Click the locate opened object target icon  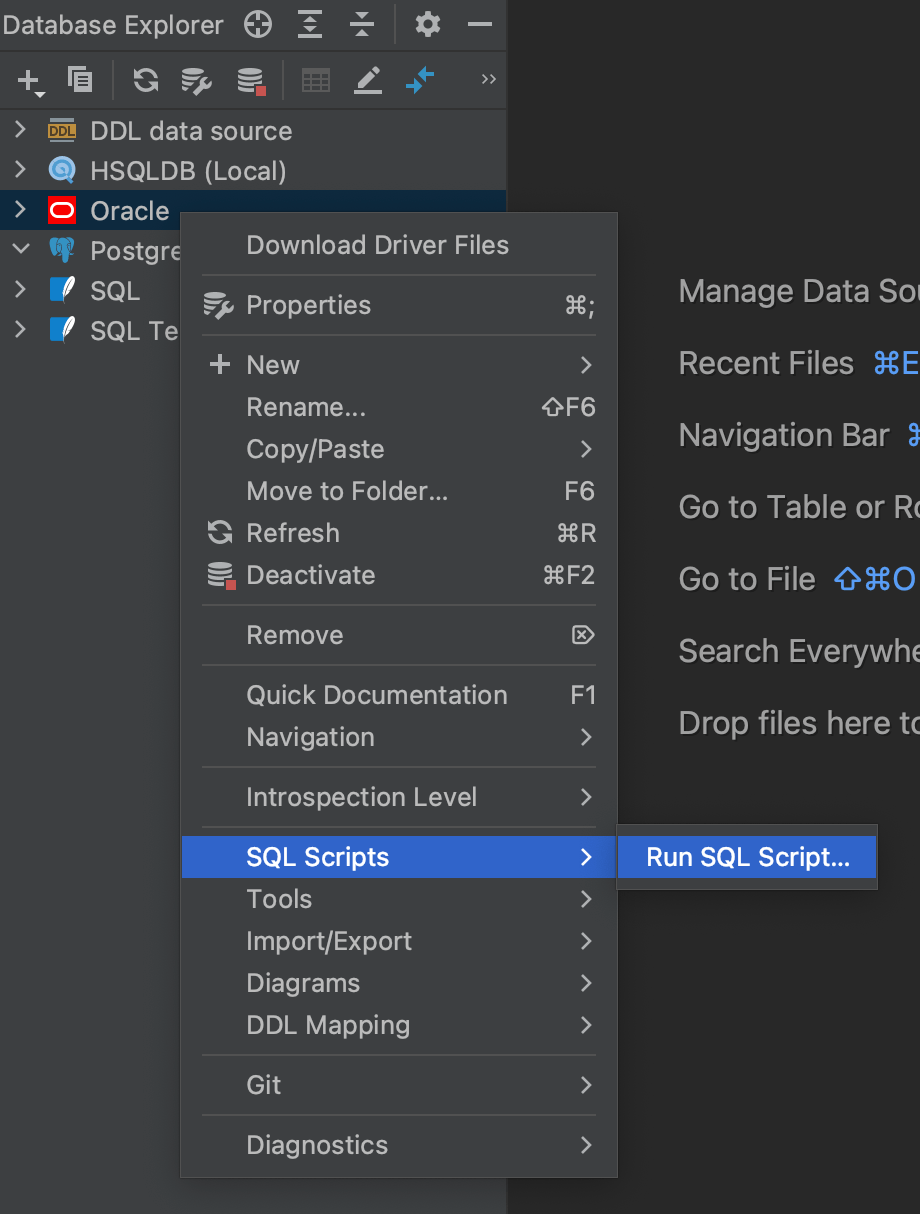tap(257, 25)
